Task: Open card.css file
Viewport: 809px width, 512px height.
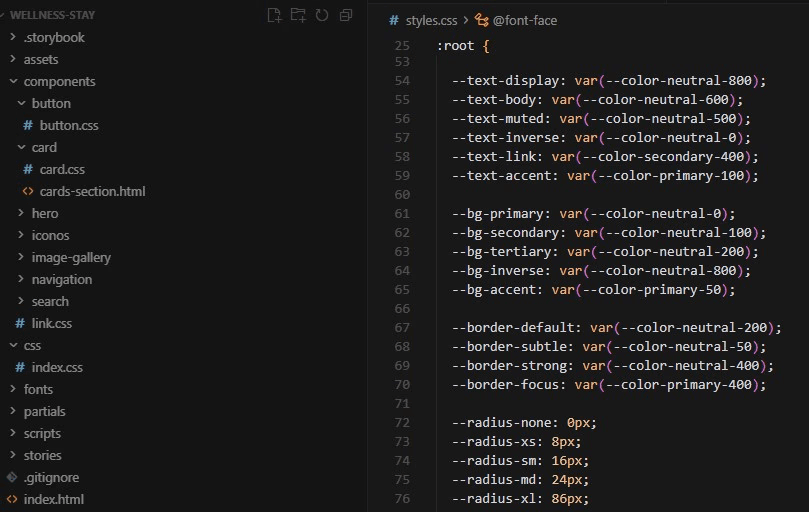Action: (x=62, y=169)
